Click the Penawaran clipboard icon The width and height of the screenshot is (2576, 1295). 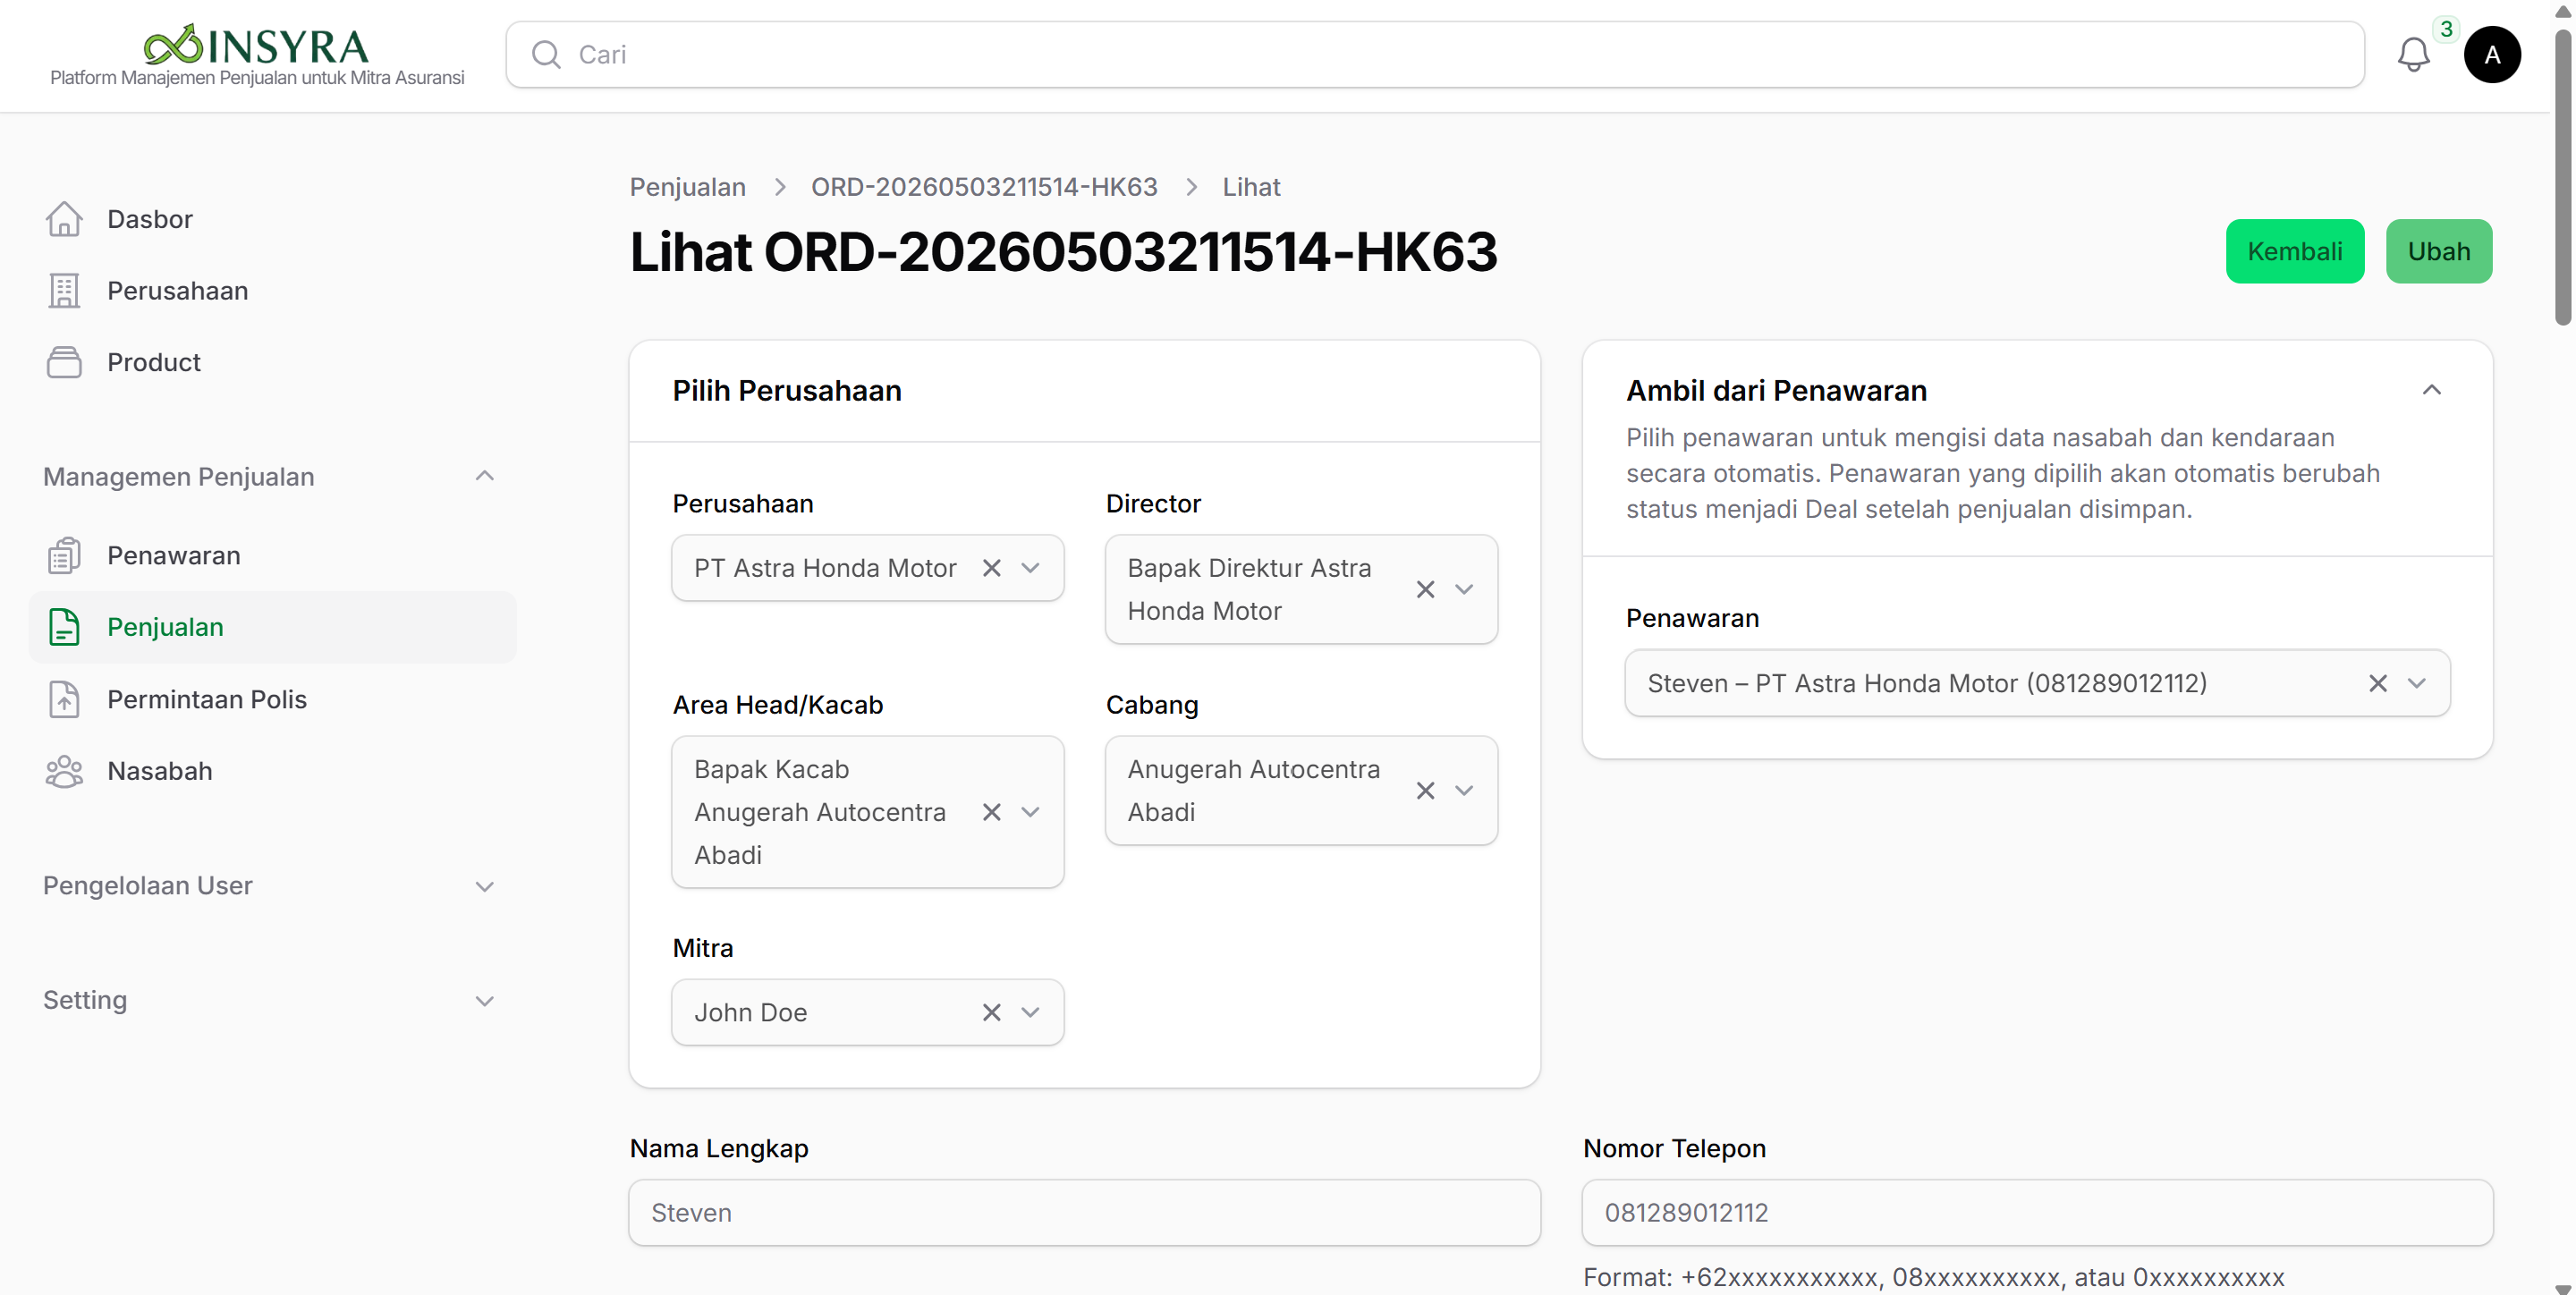tap(64, 555)
